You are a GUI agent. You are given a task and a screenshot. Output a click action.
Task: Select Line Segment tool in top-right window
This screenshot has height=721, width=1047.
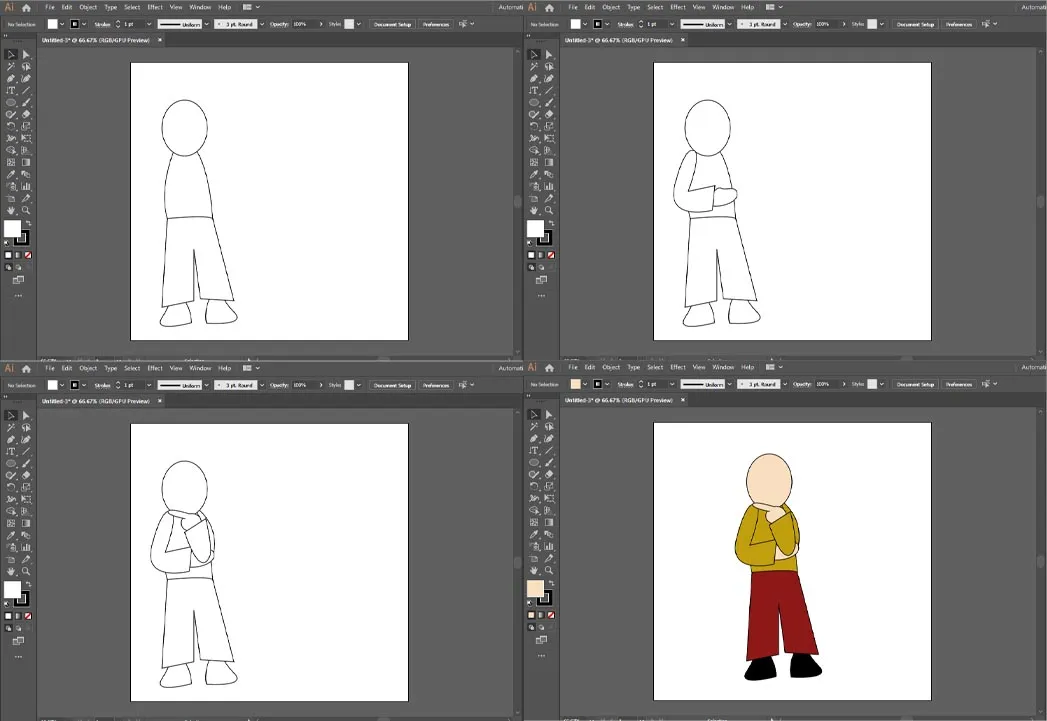549,91
